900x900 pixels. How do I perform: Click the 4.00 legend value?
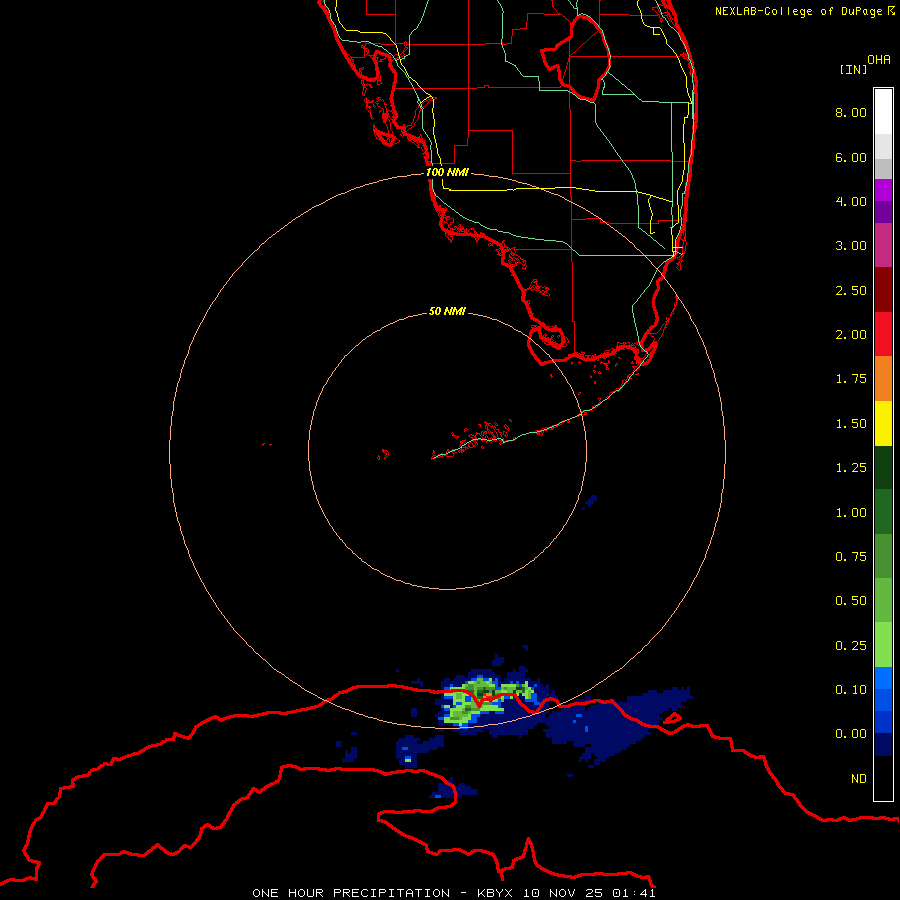point(851,201)
